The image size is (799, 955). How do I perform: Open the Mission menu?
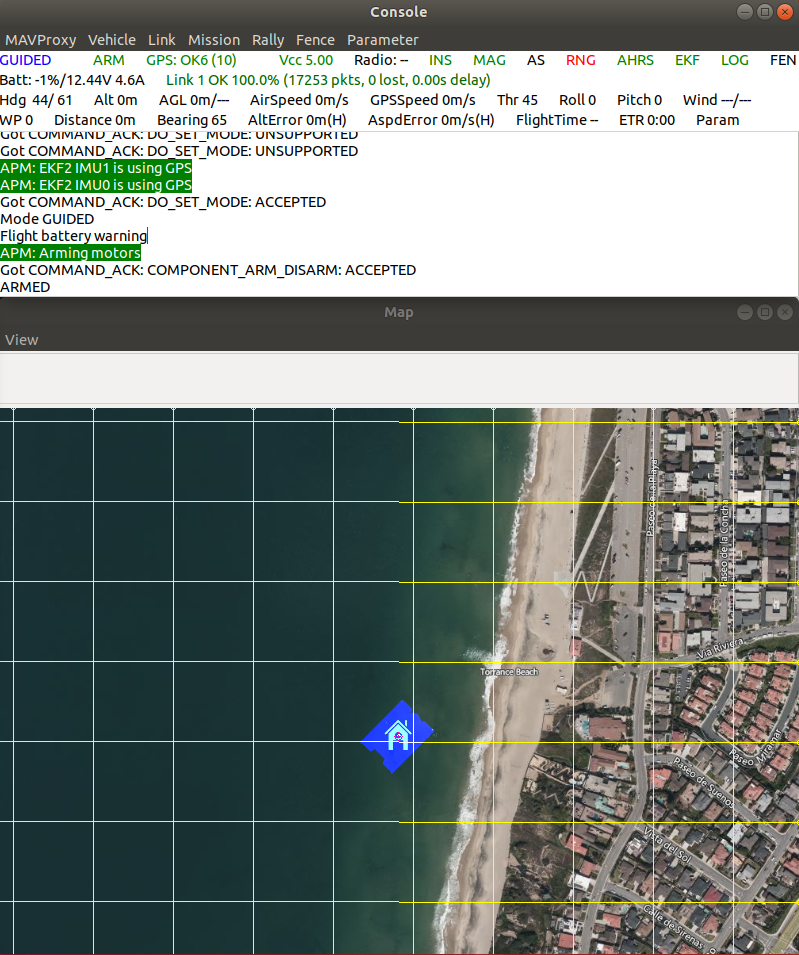pos(214,40)
